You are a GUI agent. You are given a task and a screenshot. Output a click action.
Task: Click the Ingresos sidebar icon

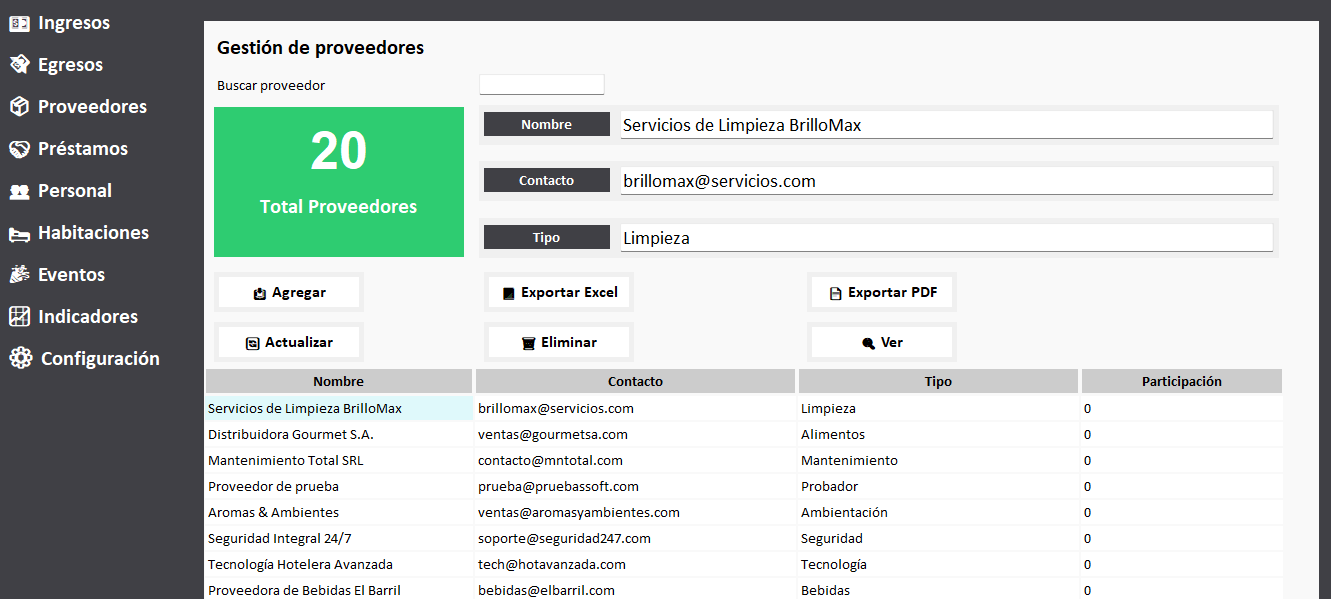19,23
